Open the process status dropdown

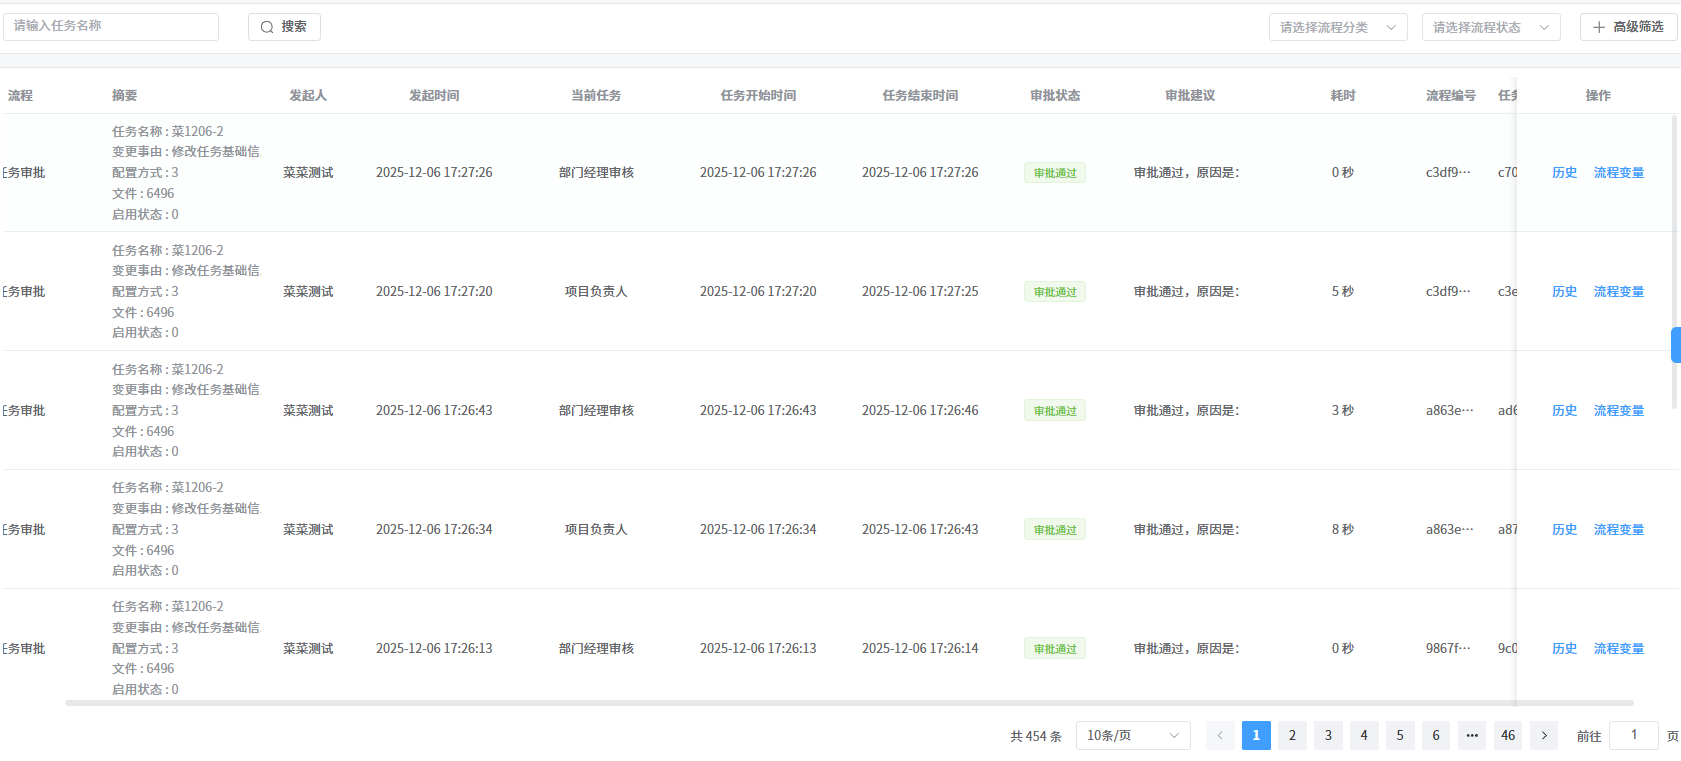pos(1490,27)
